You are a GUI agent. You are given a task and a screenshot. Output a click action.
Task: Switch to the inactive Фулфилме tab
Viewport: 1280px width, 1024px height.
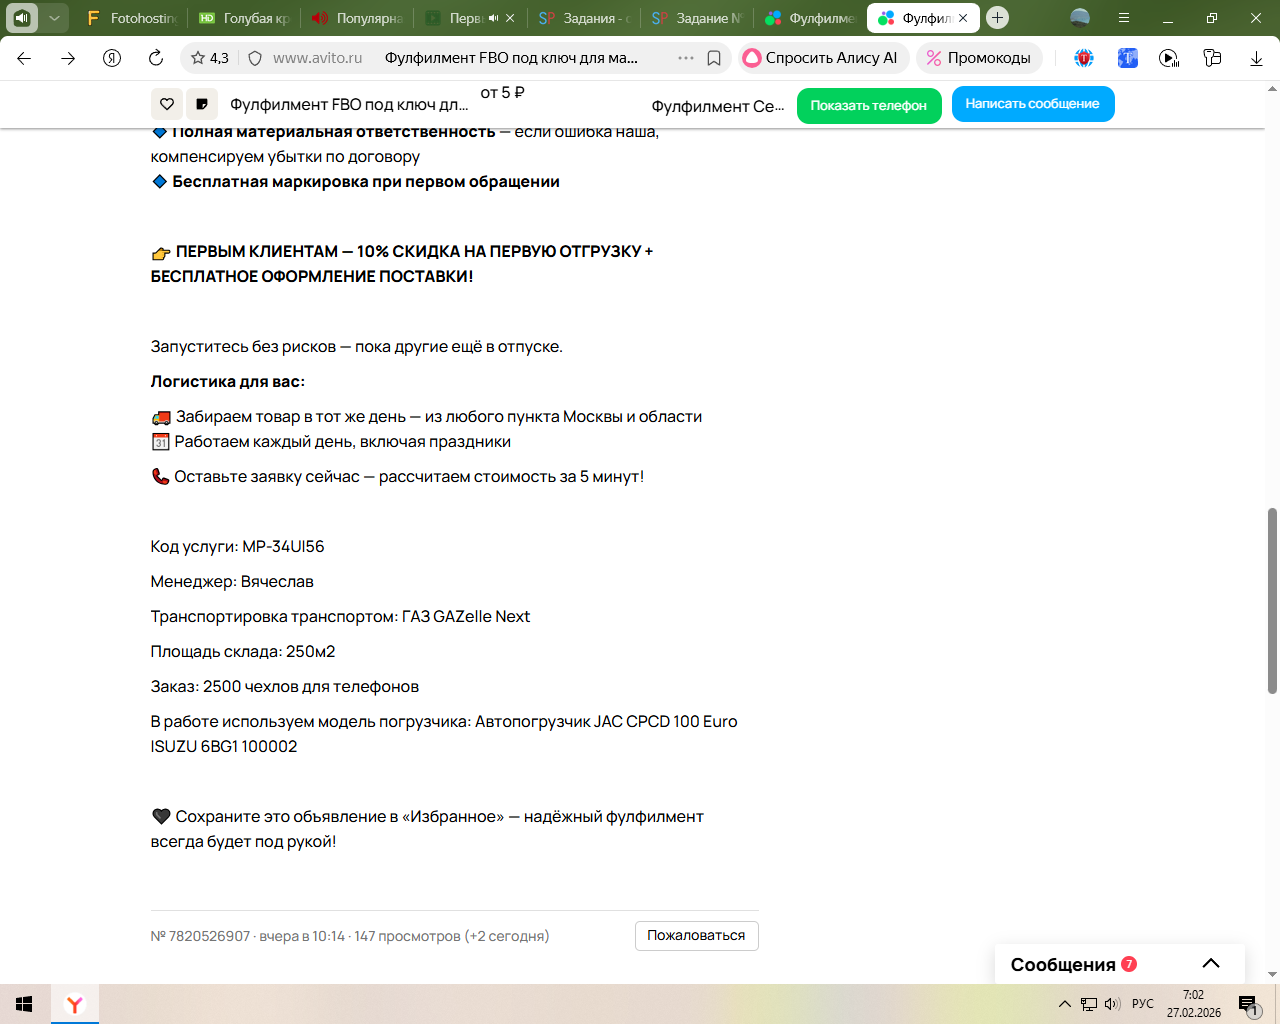pos(810,18)
